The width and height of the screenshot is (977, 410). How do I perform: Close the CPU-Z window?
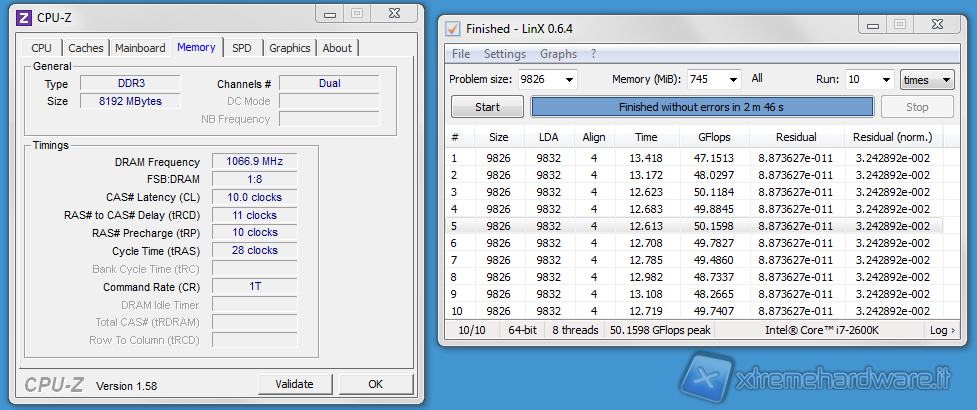[395, 13]
